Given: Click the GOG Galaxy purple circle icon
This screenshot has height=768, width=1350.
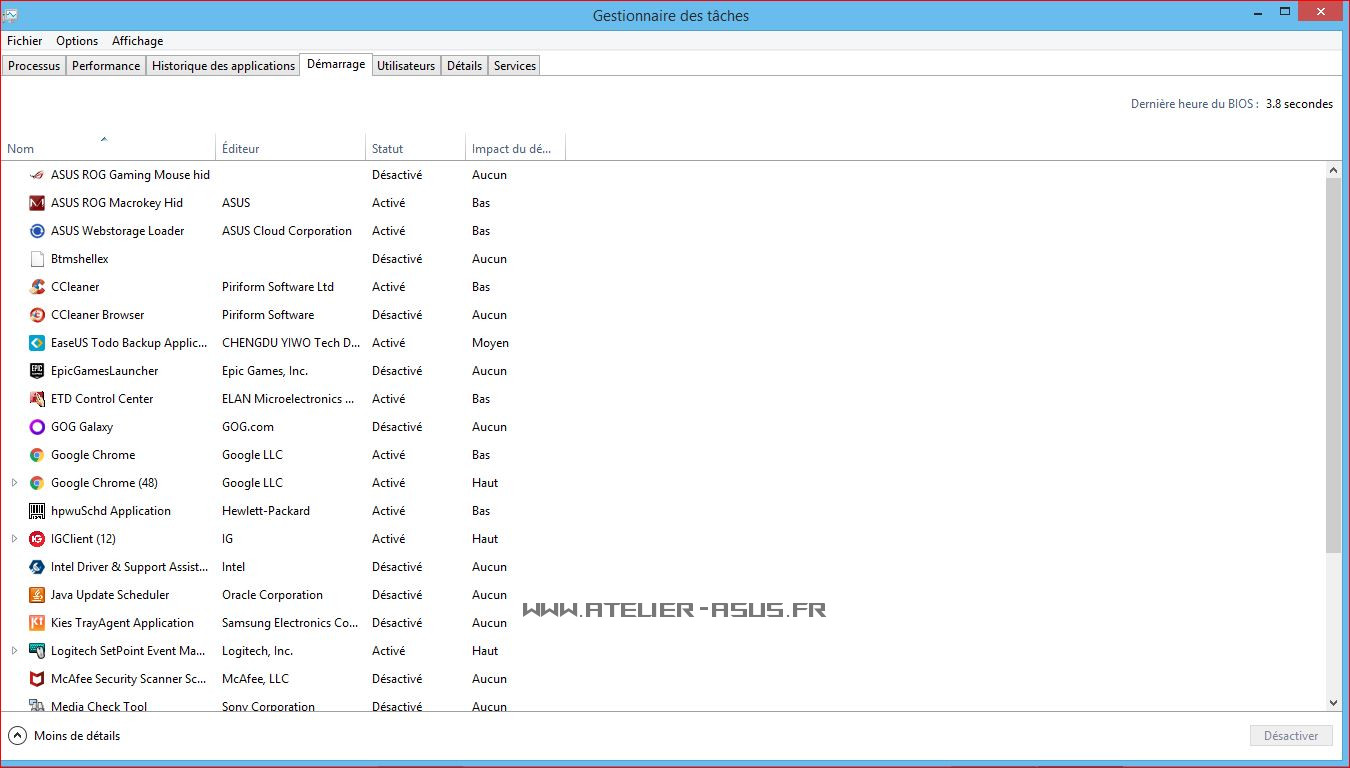Looking at the screenshot, I should coord(37,427).
